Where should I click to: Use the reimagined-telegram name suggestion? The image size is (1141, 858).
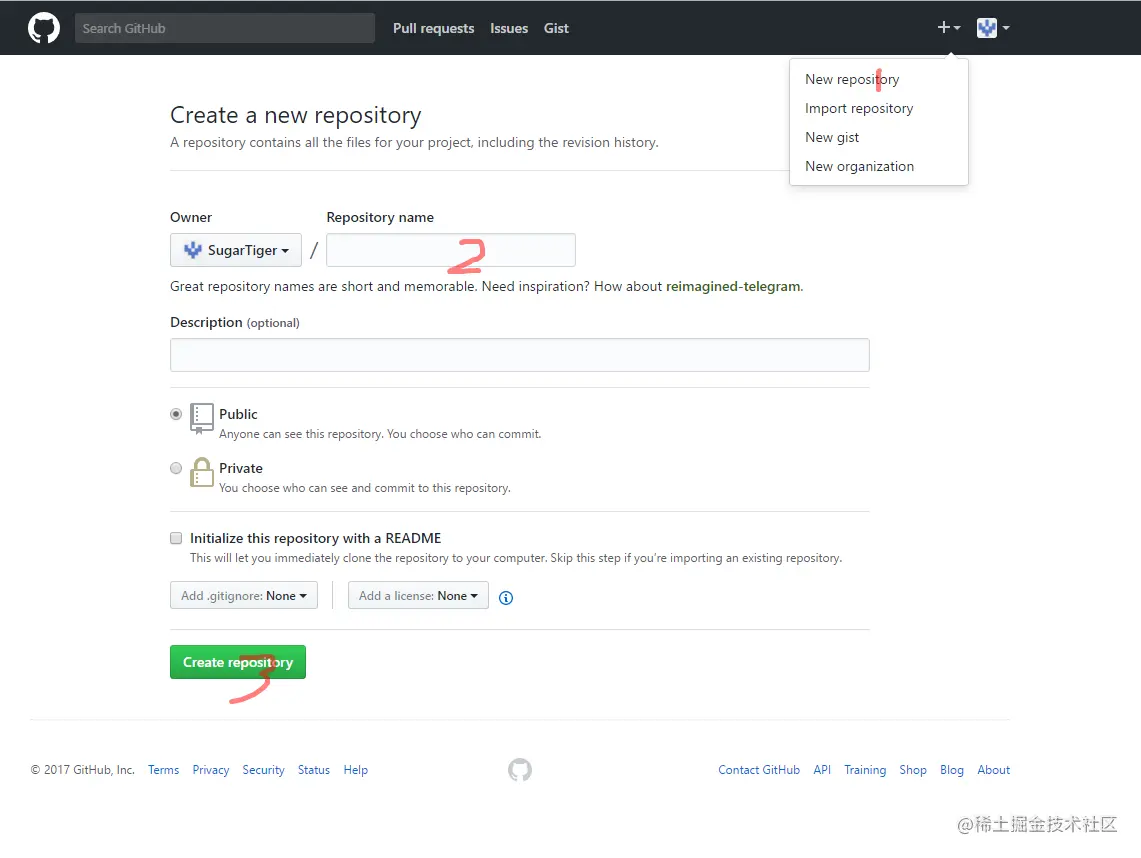pyautogui.click(x=733, y=287)
